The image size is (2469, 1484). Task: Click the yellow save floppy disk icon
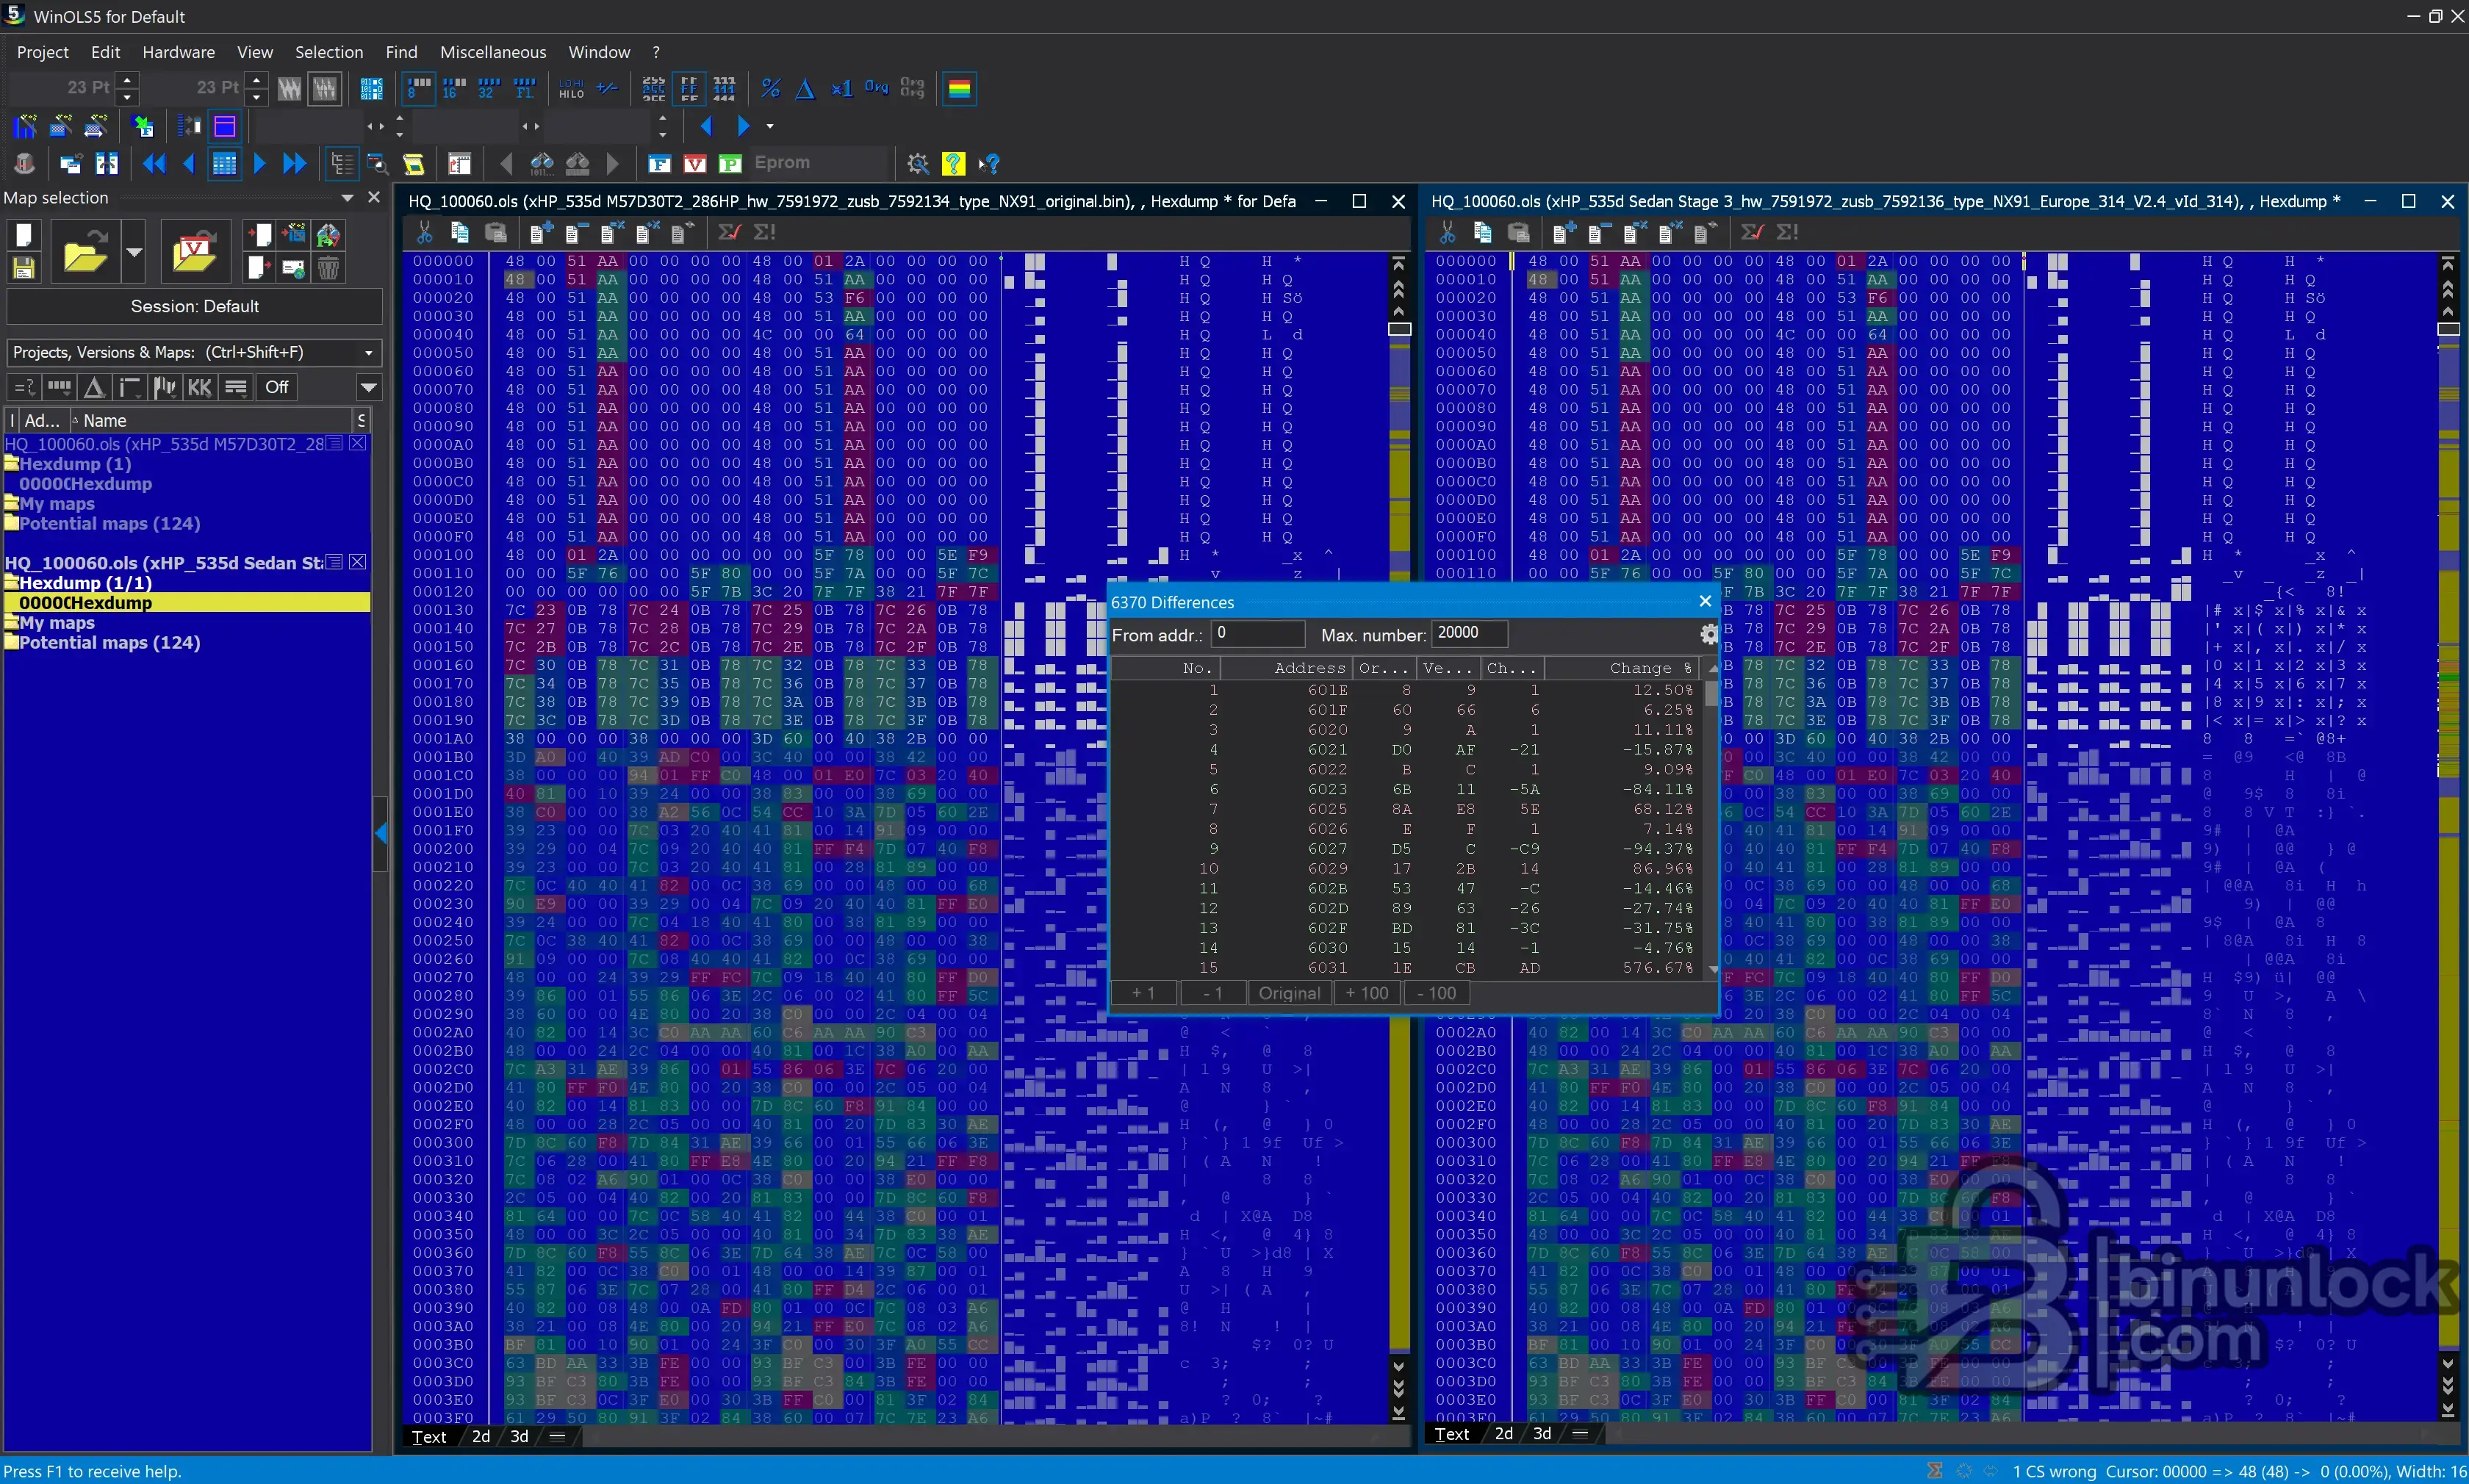click(24, 267)
